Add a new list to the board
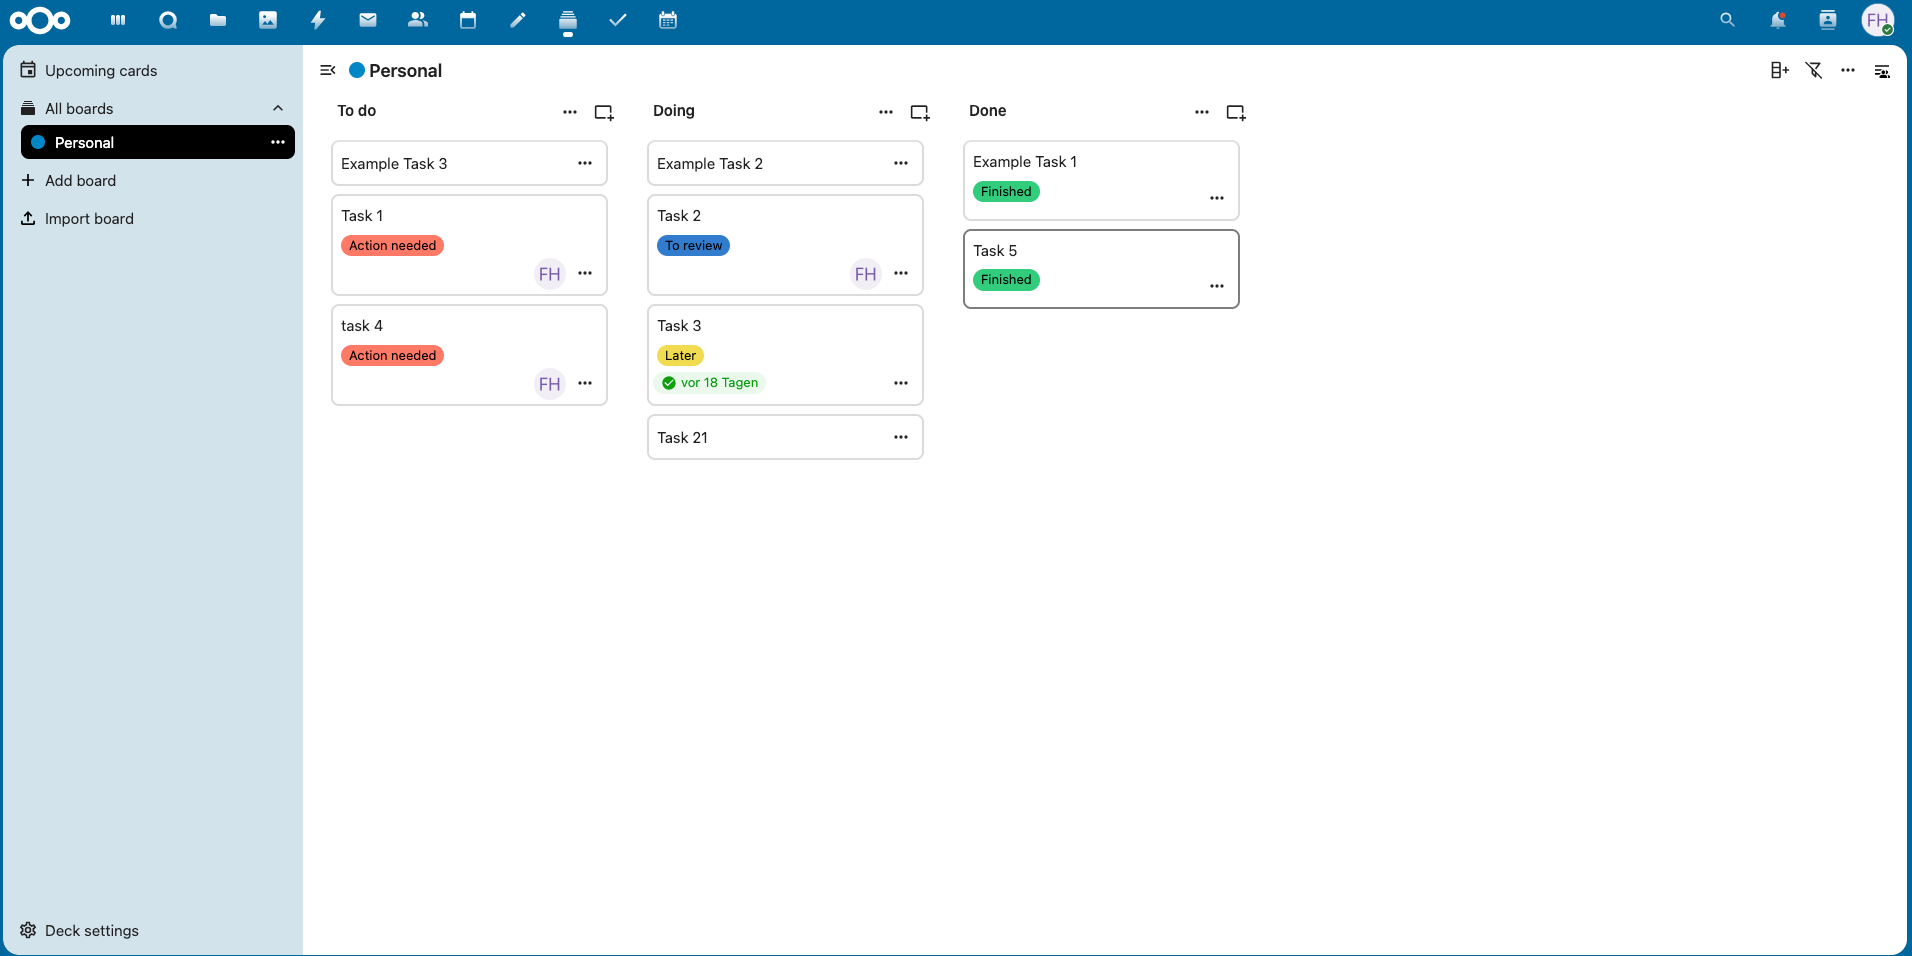Image resolution: width=1912 pixels, height=956 pixels. 1779,70
